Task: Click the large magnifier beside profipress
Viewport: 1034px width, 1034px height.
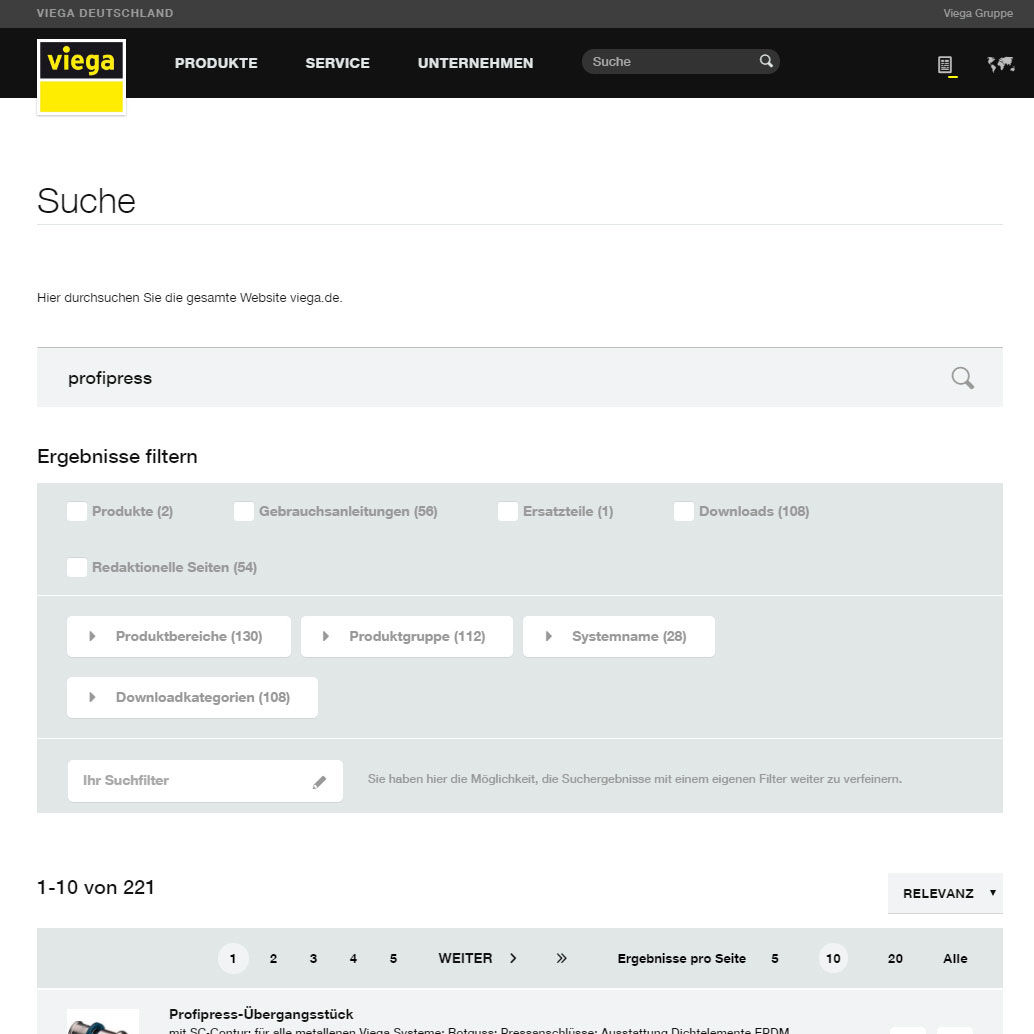Action: point(962,378)
